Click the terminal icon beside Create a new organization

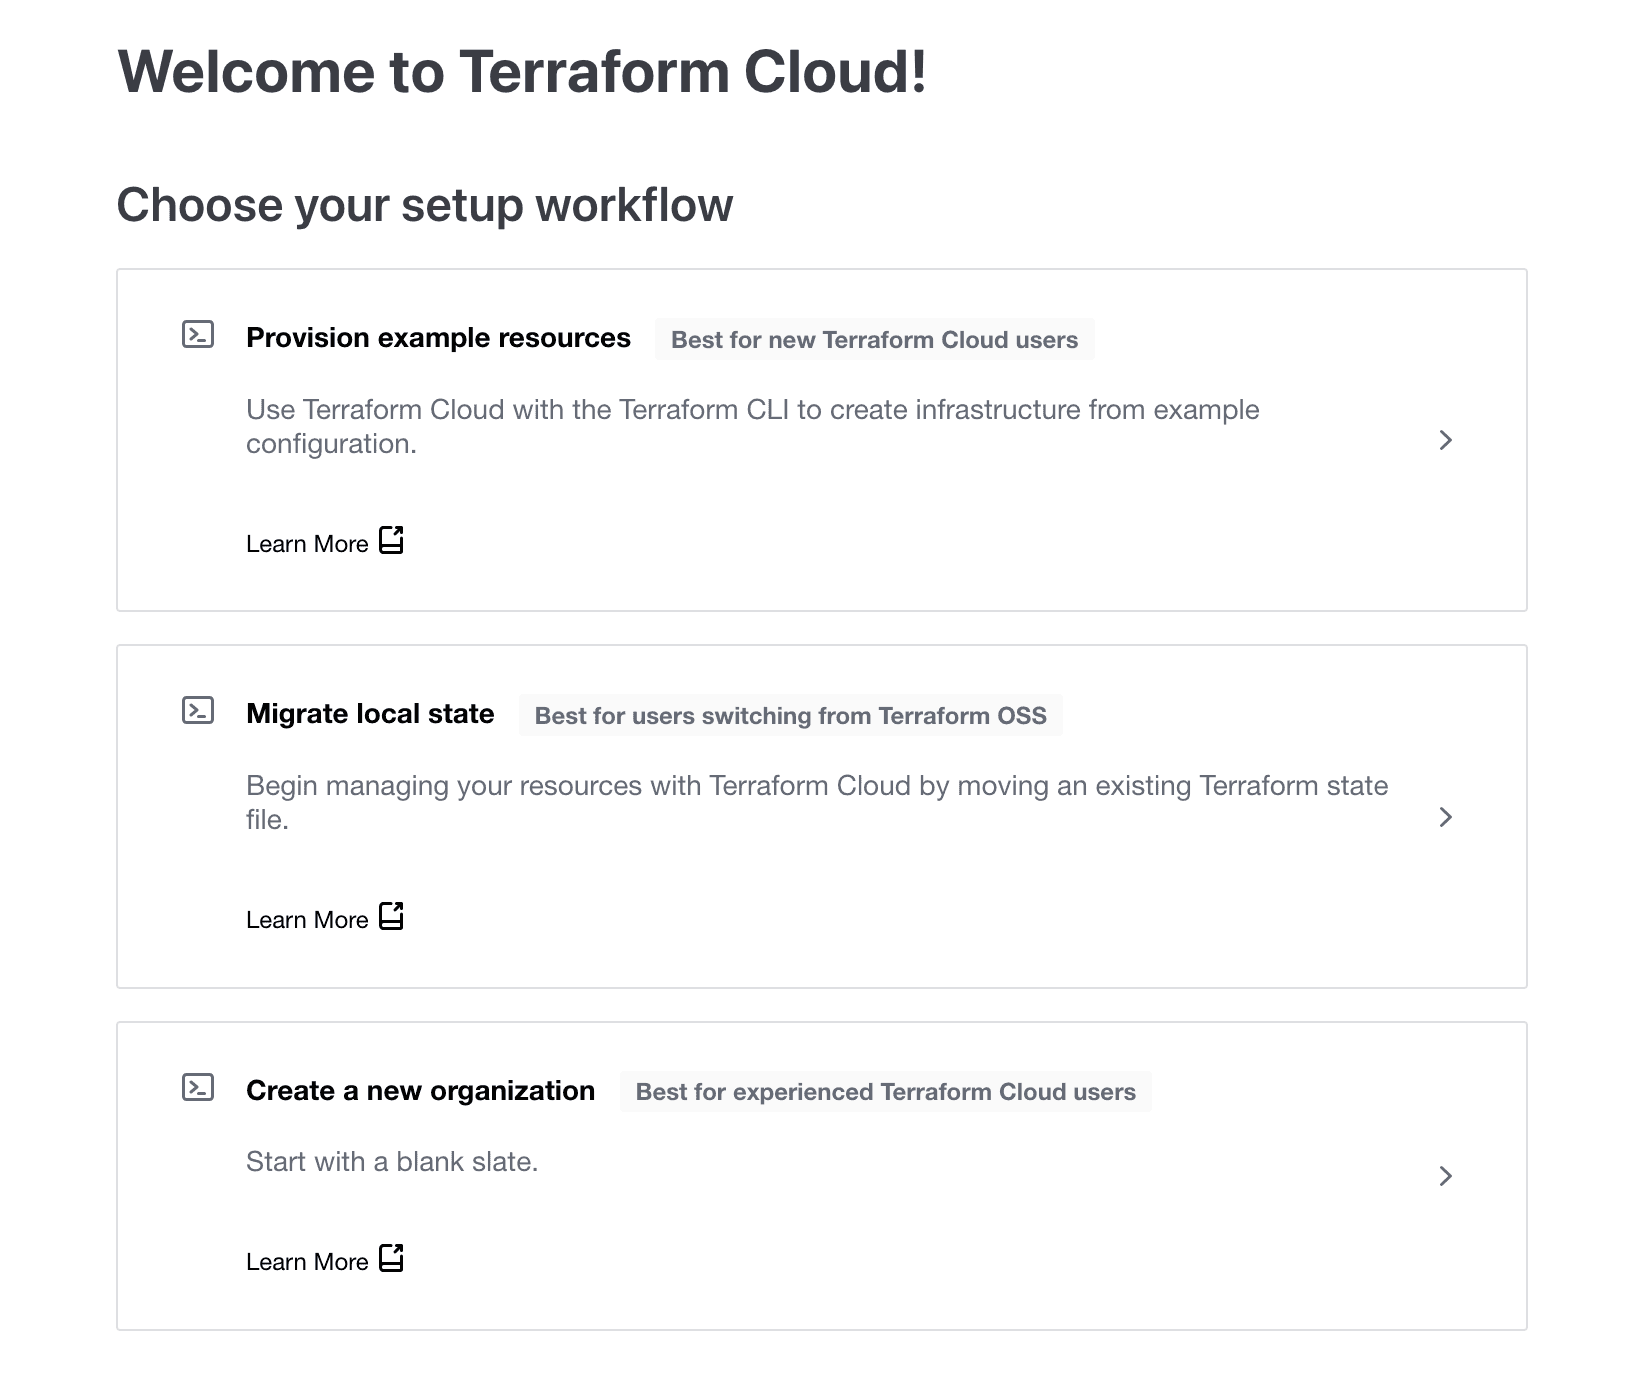pos(198,1087)
